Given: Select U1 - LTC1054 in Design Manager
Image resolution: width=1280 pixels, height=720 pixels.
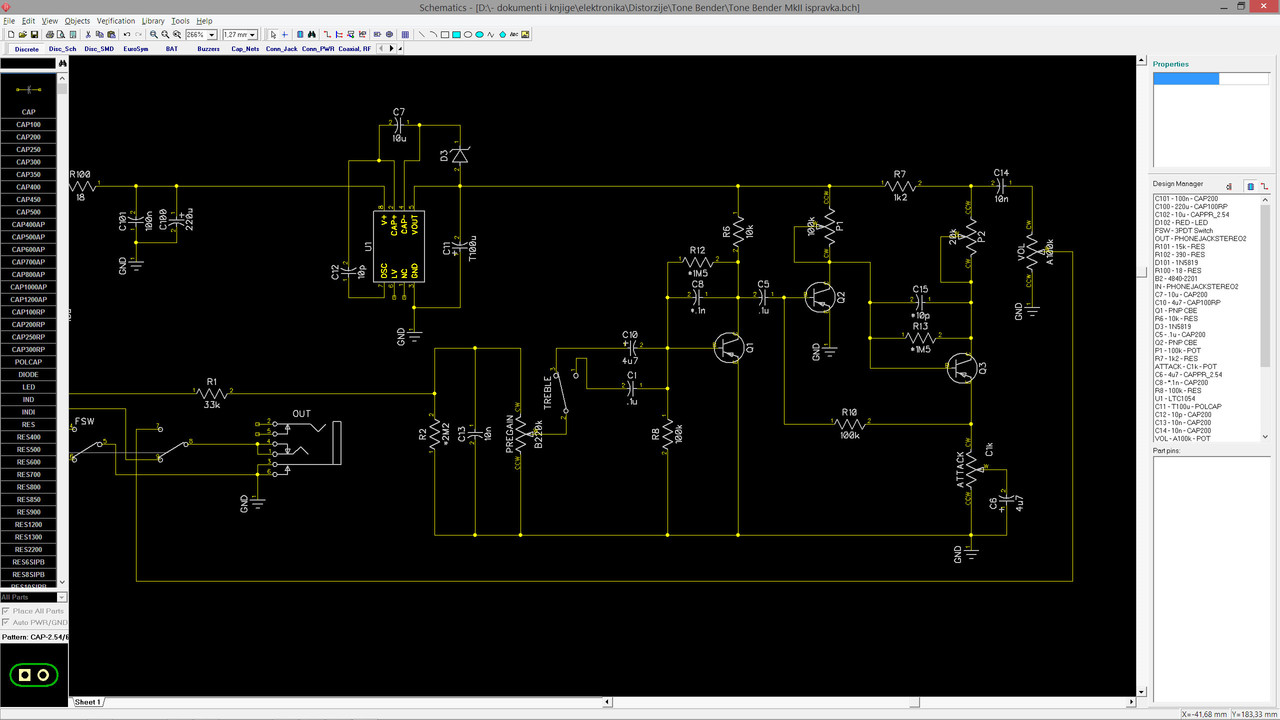Looking at the screenshot, I should [1178, 398].
